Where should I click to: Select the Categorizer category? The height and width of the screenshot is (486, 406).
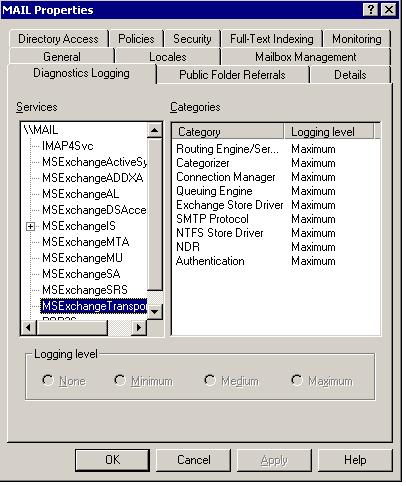pyautogui.click(x=256, y=163)
